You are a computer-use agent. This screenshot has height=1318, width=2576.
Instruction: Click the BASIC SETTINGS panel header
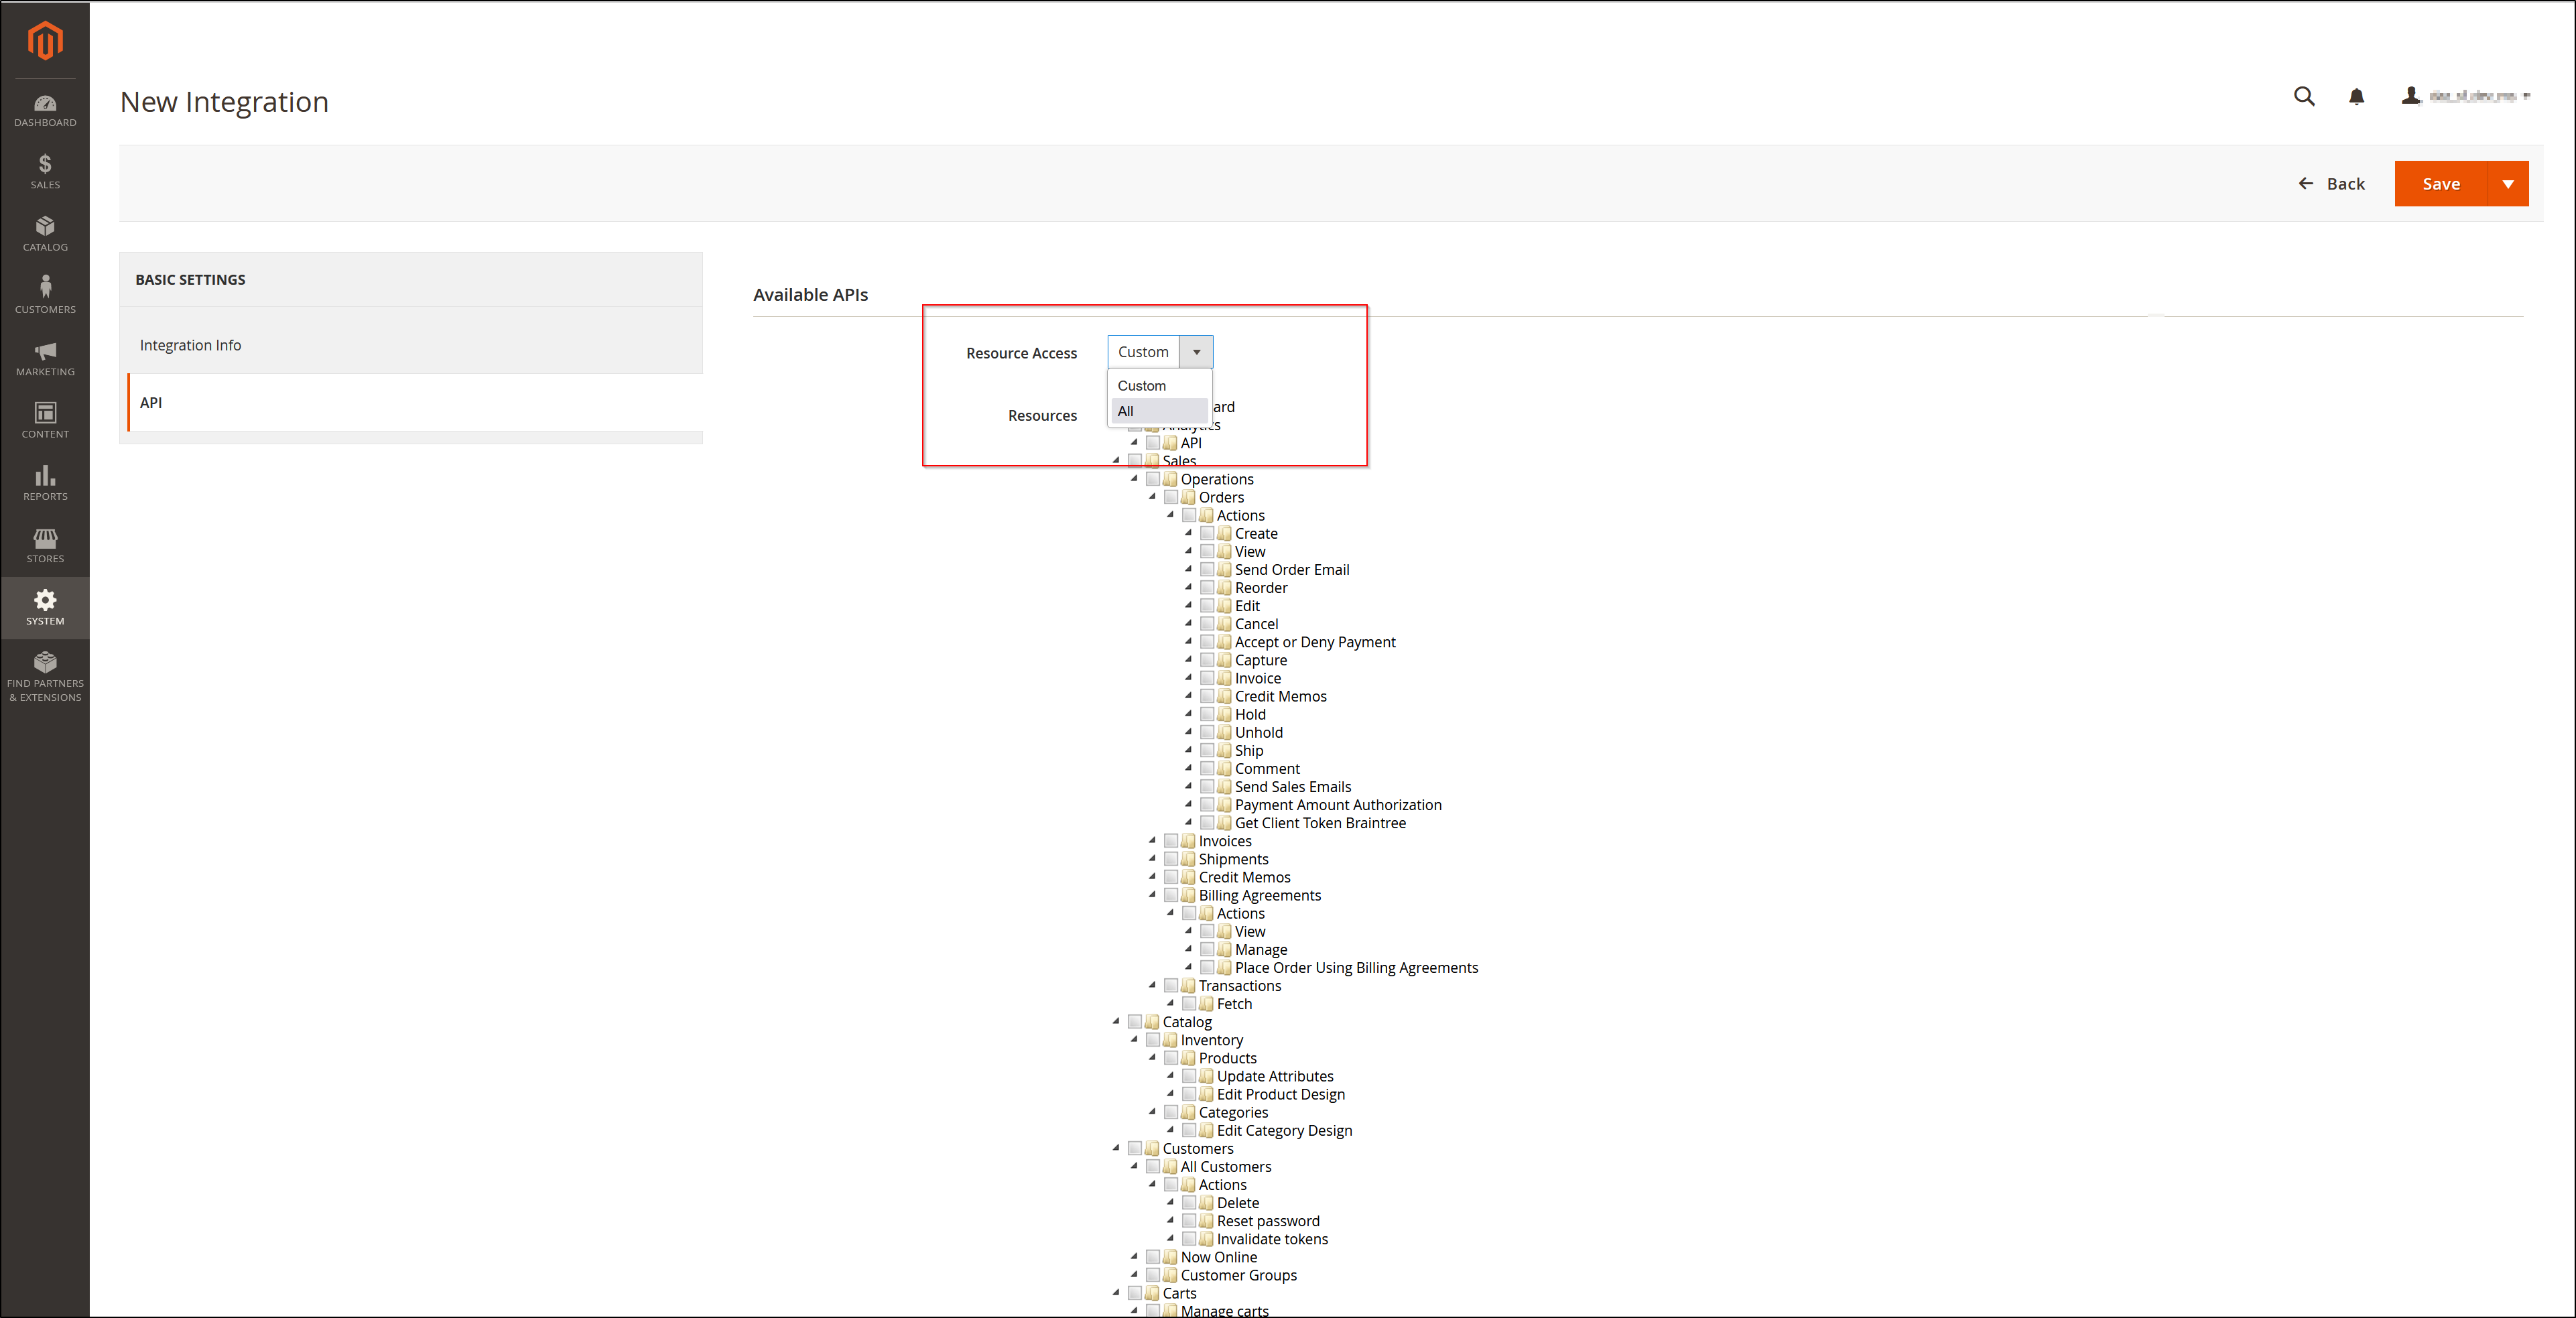411,279
